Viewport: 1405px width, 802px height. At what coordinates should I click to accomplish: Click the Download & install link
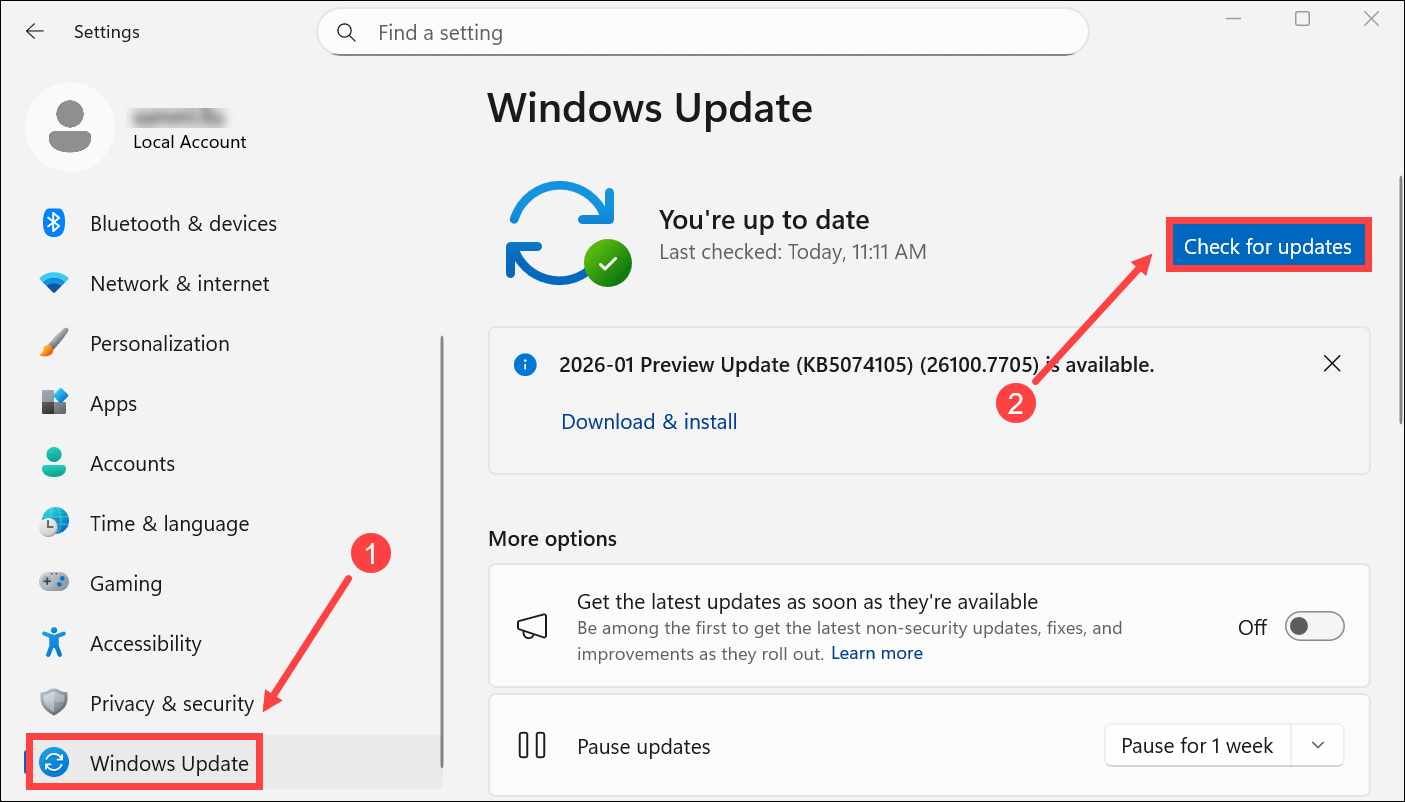(x=649, y=422)
